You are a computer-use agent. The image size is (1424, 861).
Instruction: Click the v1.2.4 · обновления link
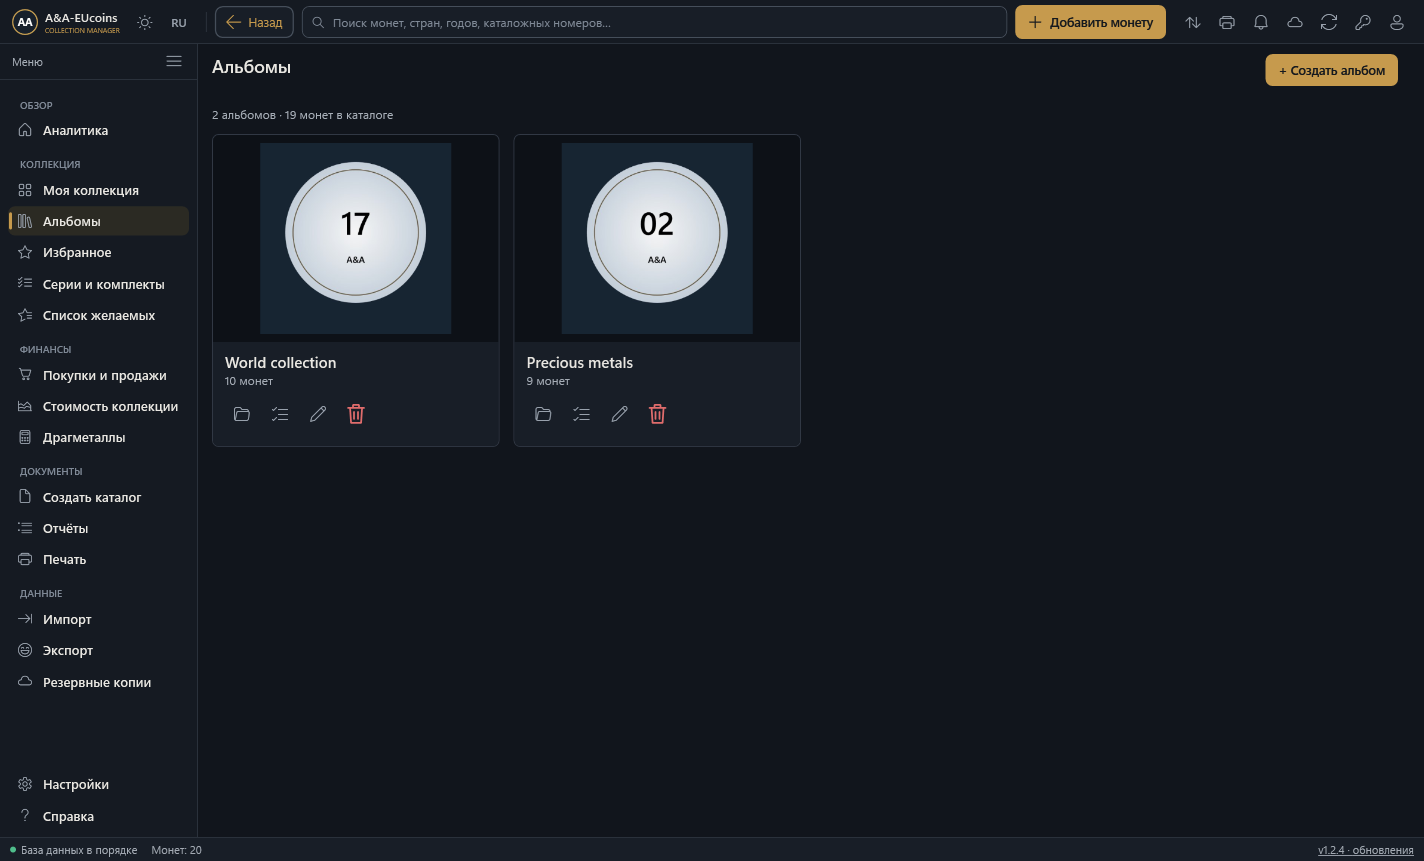click(x=1366, y=850)
